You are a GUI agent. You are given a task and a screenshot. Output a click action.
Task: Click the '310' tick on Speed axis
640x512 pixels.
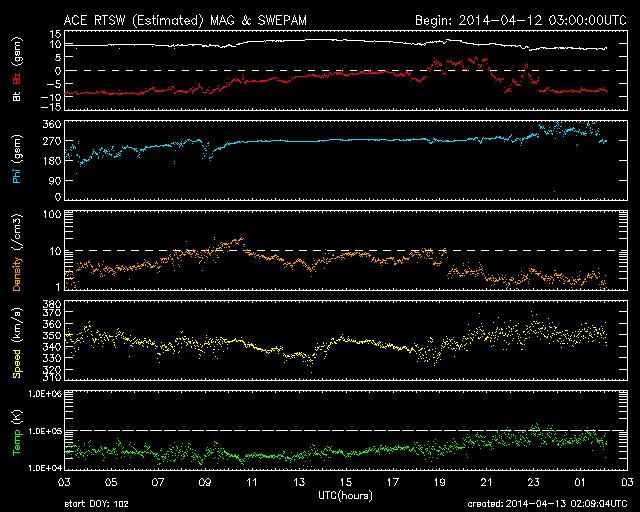coord(52,378)
